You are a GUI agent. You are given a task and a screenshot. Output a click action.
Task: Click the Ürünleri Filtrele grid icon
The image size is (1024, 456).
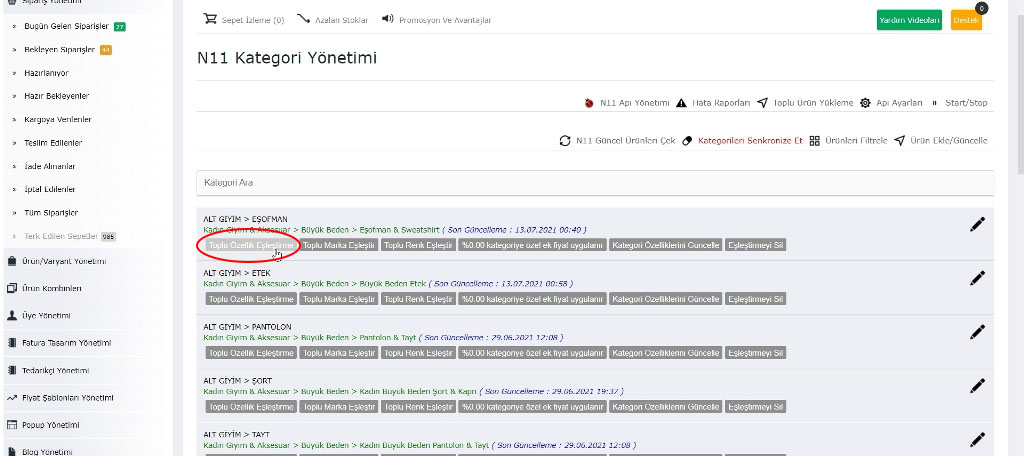click(x=814, y=140)
